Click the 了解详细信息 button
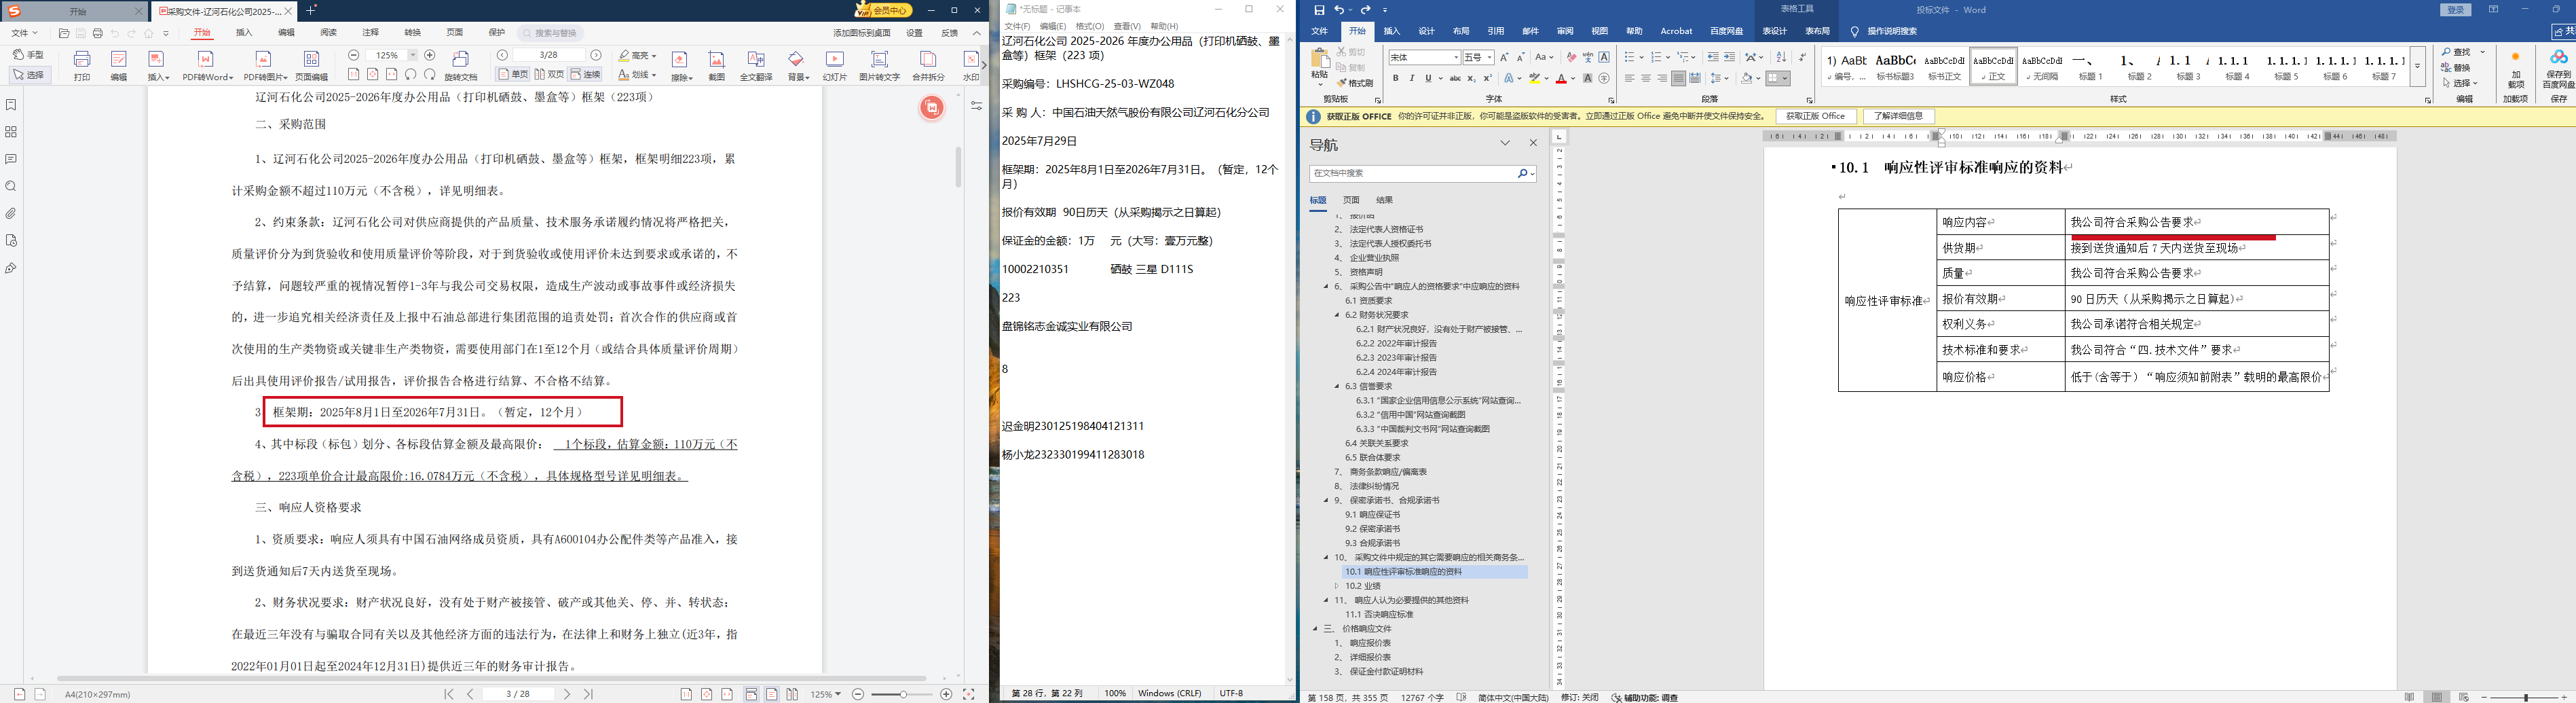 click(1898, 116)
